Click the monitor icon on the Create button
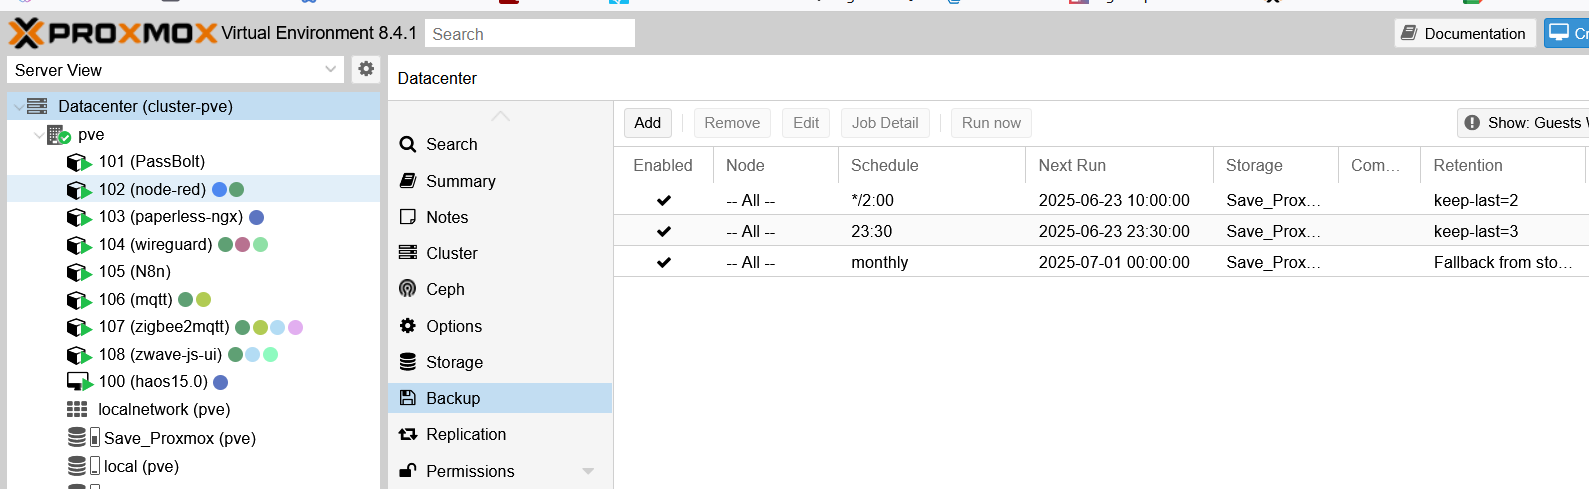 tap(1559, 32)
